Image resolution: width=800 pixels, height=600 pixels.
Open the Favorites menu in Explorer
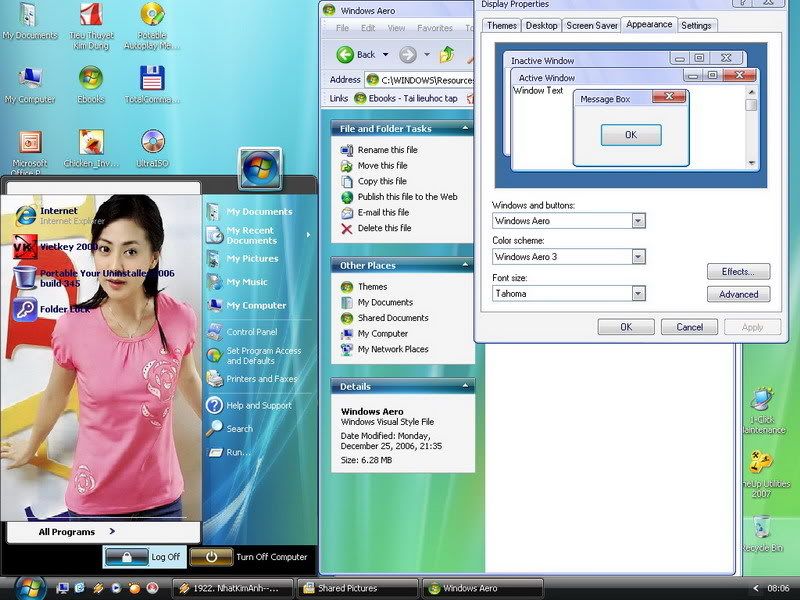(x=434, y=28)
